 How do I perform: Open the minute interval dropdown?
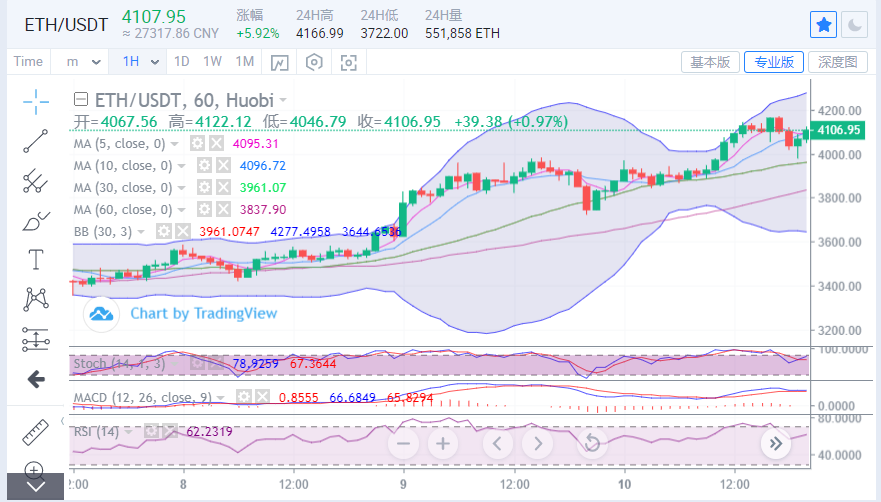coord(84,62)
